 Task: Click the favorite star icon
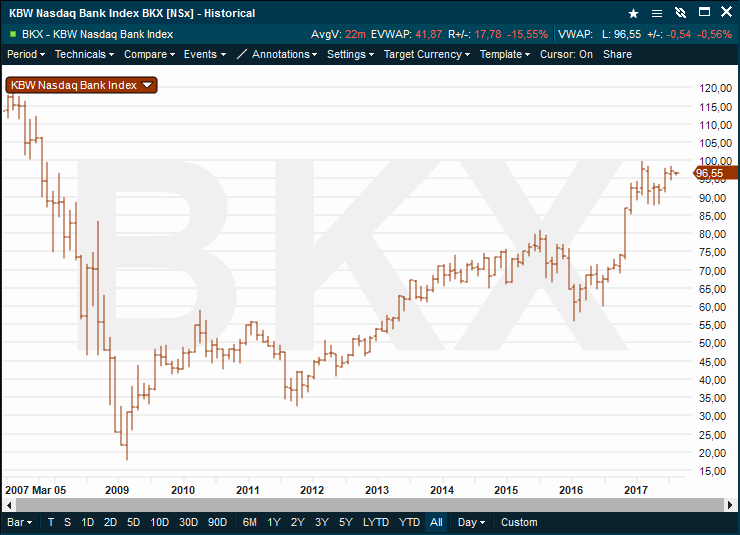coord(633,13)
